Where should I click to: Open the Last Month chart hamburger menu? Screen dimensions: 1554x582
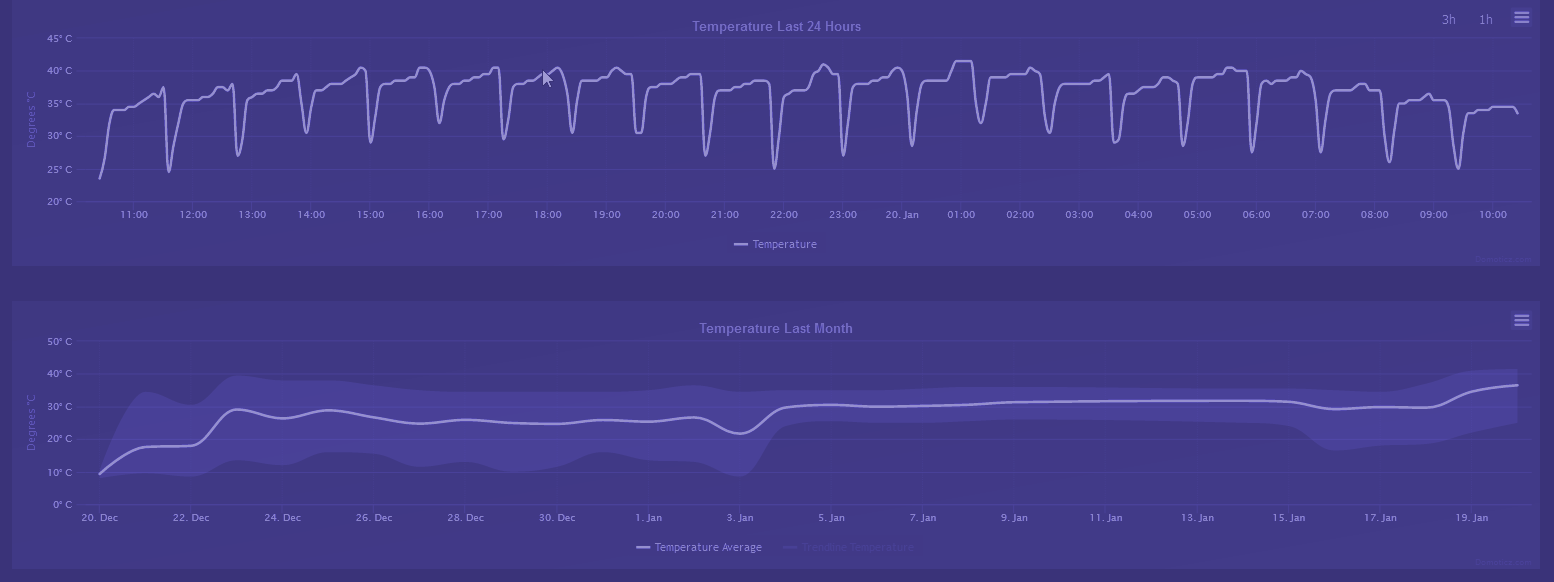[1521, 320]
